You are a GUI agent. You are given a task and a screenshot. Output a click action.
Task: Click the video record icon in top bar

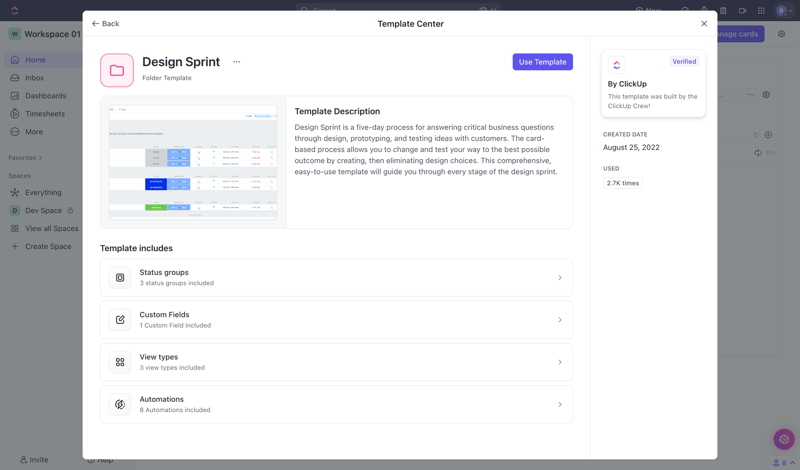coord(742,10)
